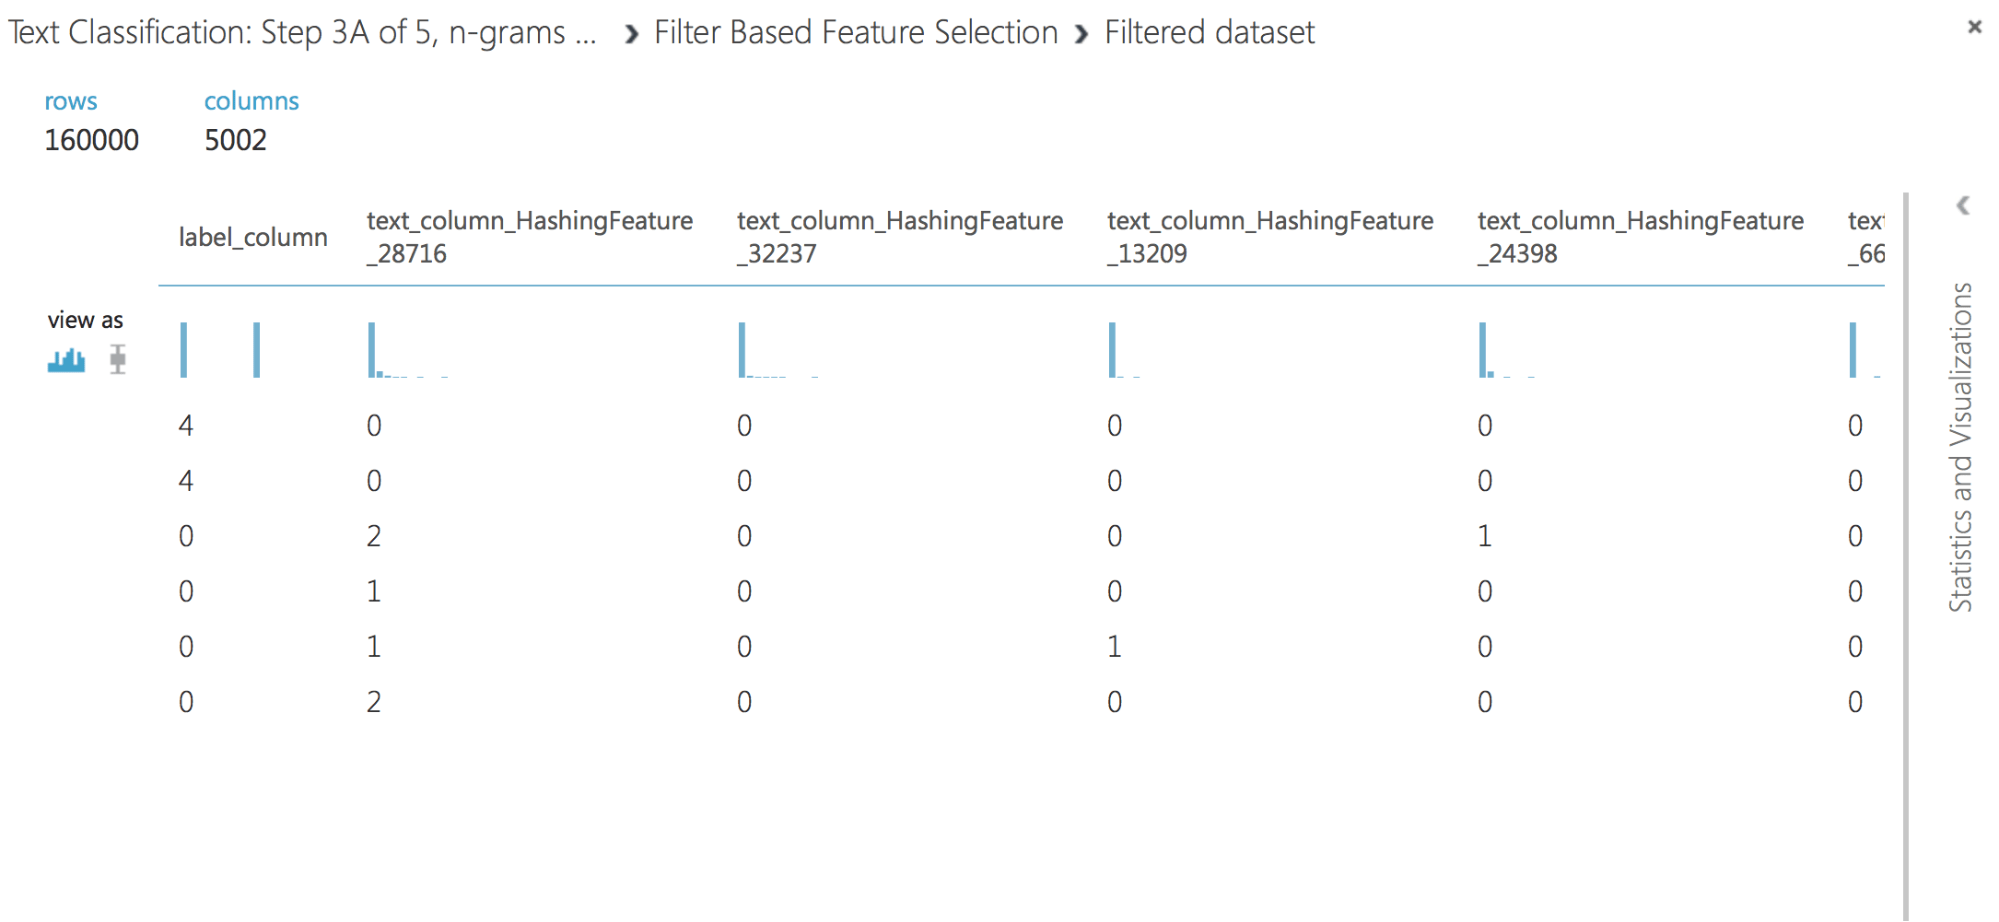Image resolution: width=1999 pixels, height=922 pixels.
Task: Select the text_column_HashingFeature_32237 column header
Action: tap(900, 237)
